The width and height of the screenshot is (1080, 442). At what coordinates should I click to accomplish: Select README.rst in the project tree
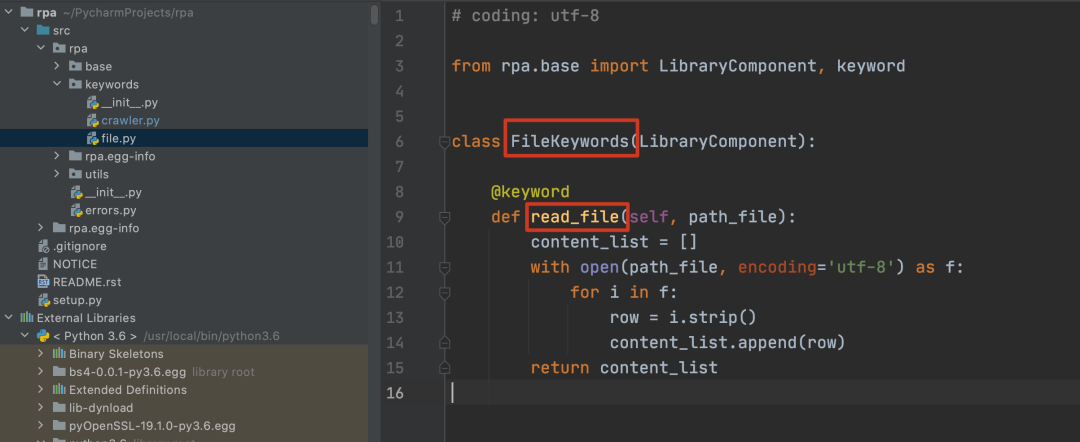(87, 282)
